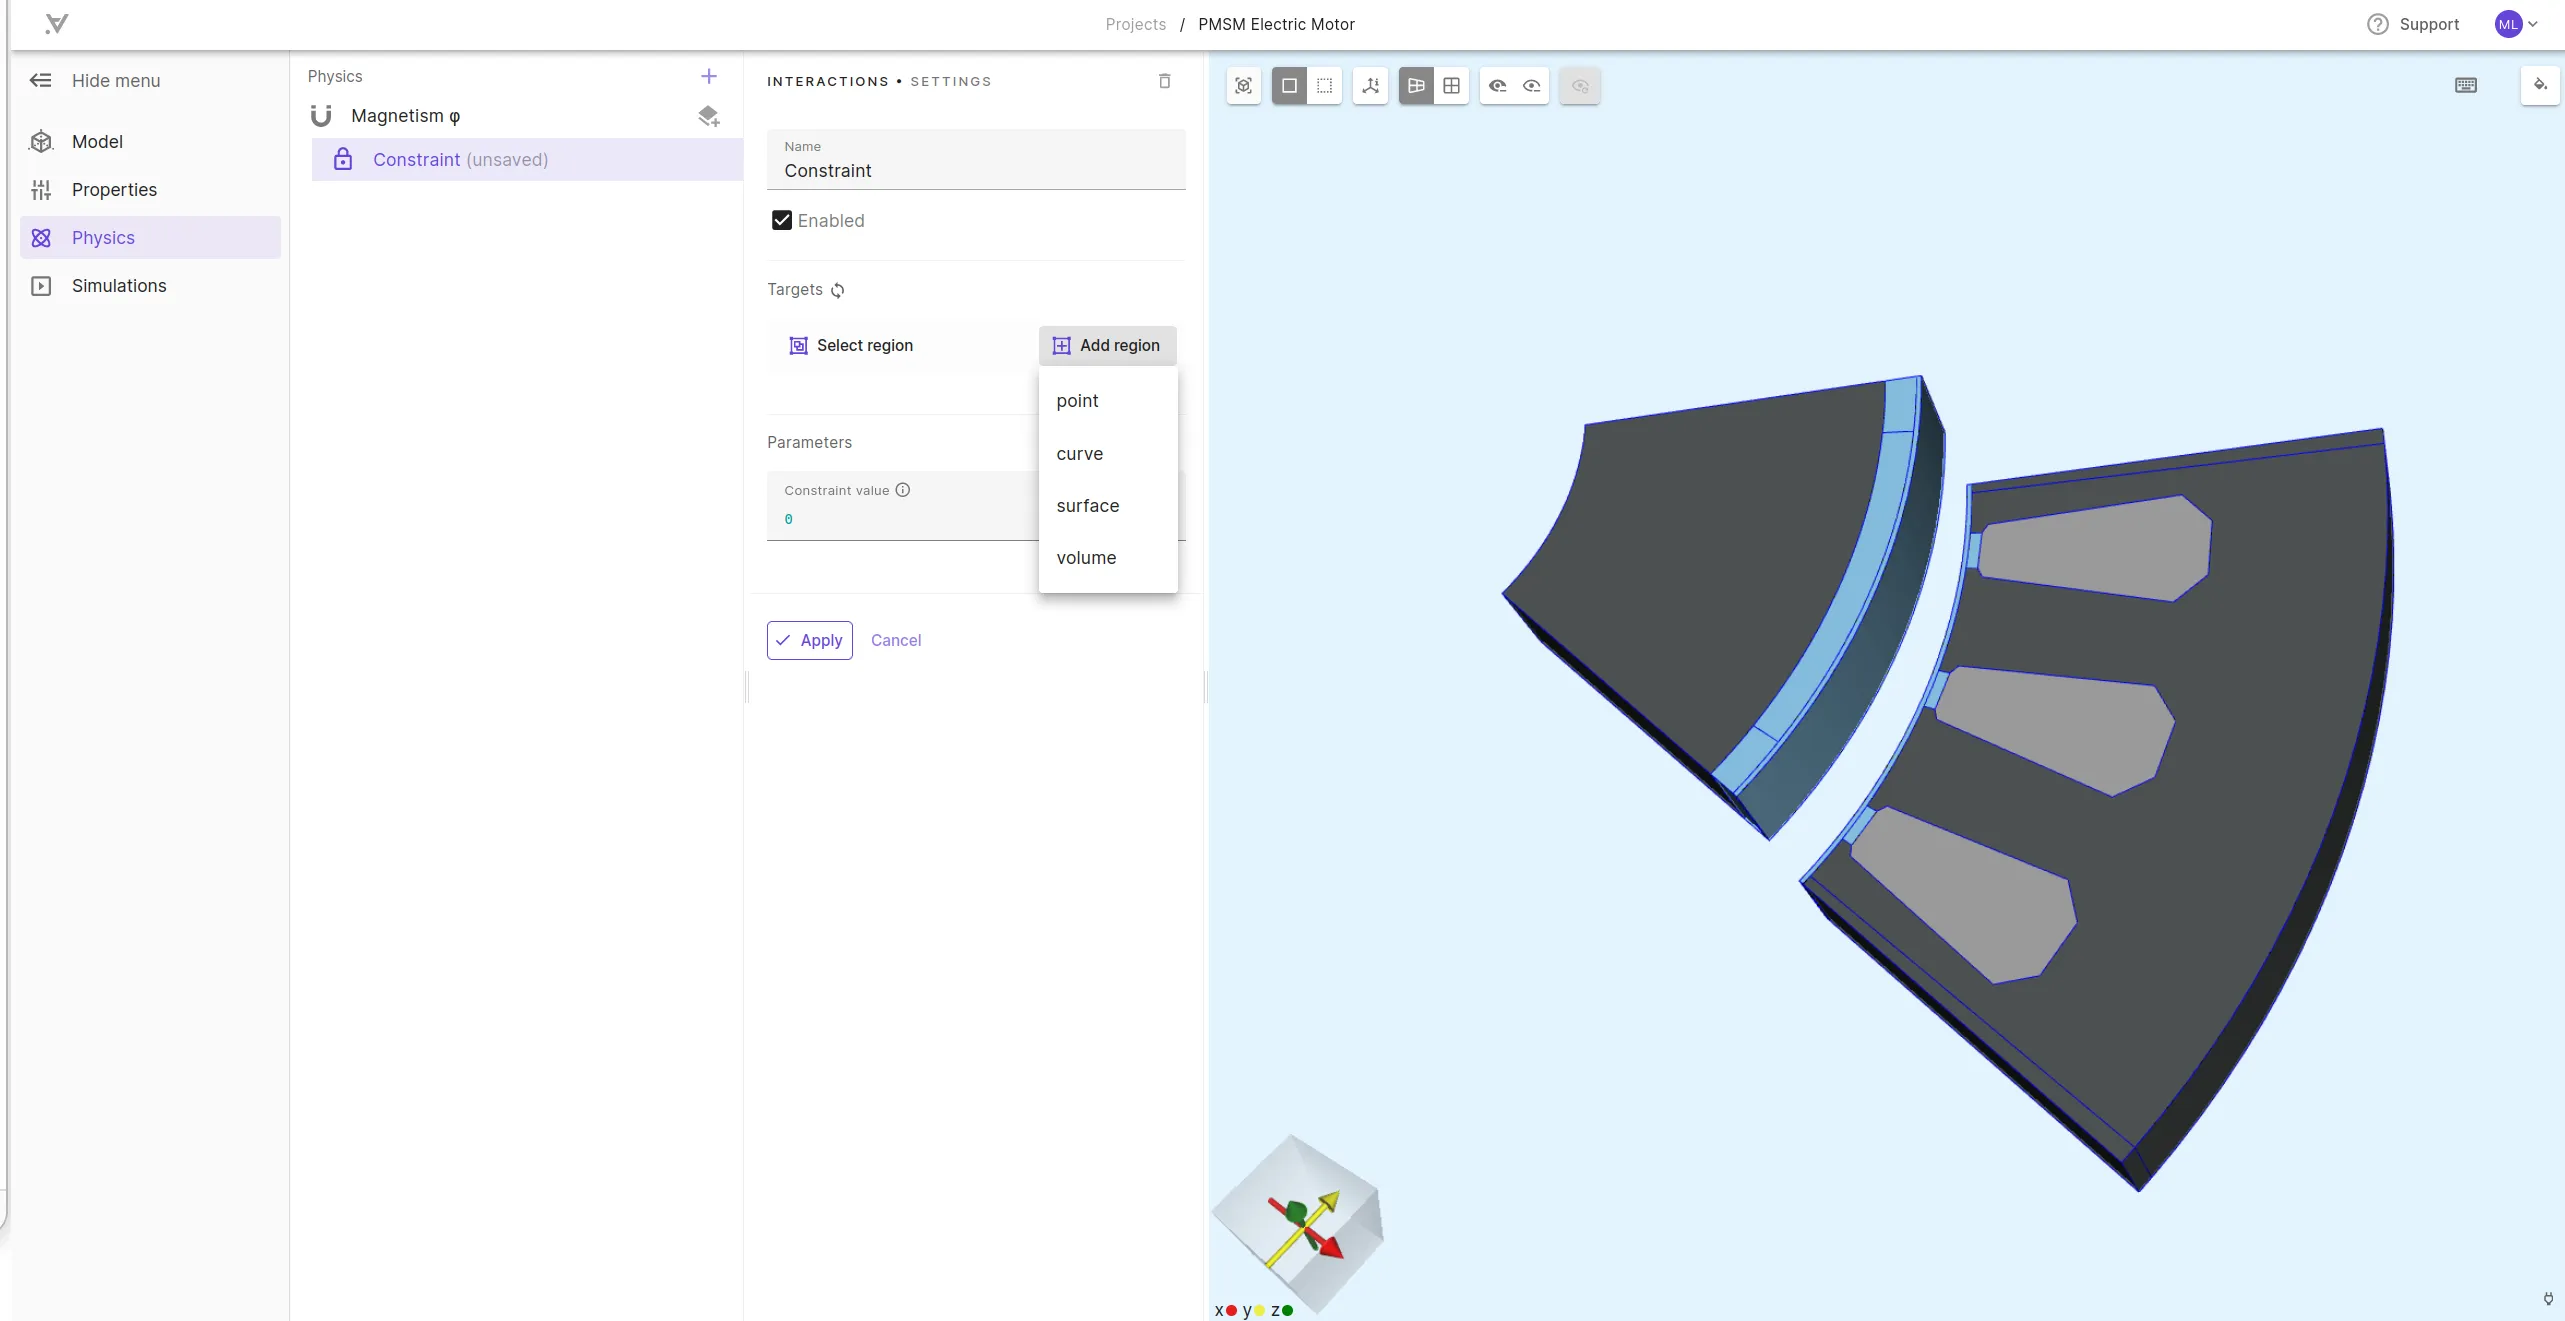Choose point from Add region menu
This screenshot has height=1321, width=2565.
click(1108, 401)
